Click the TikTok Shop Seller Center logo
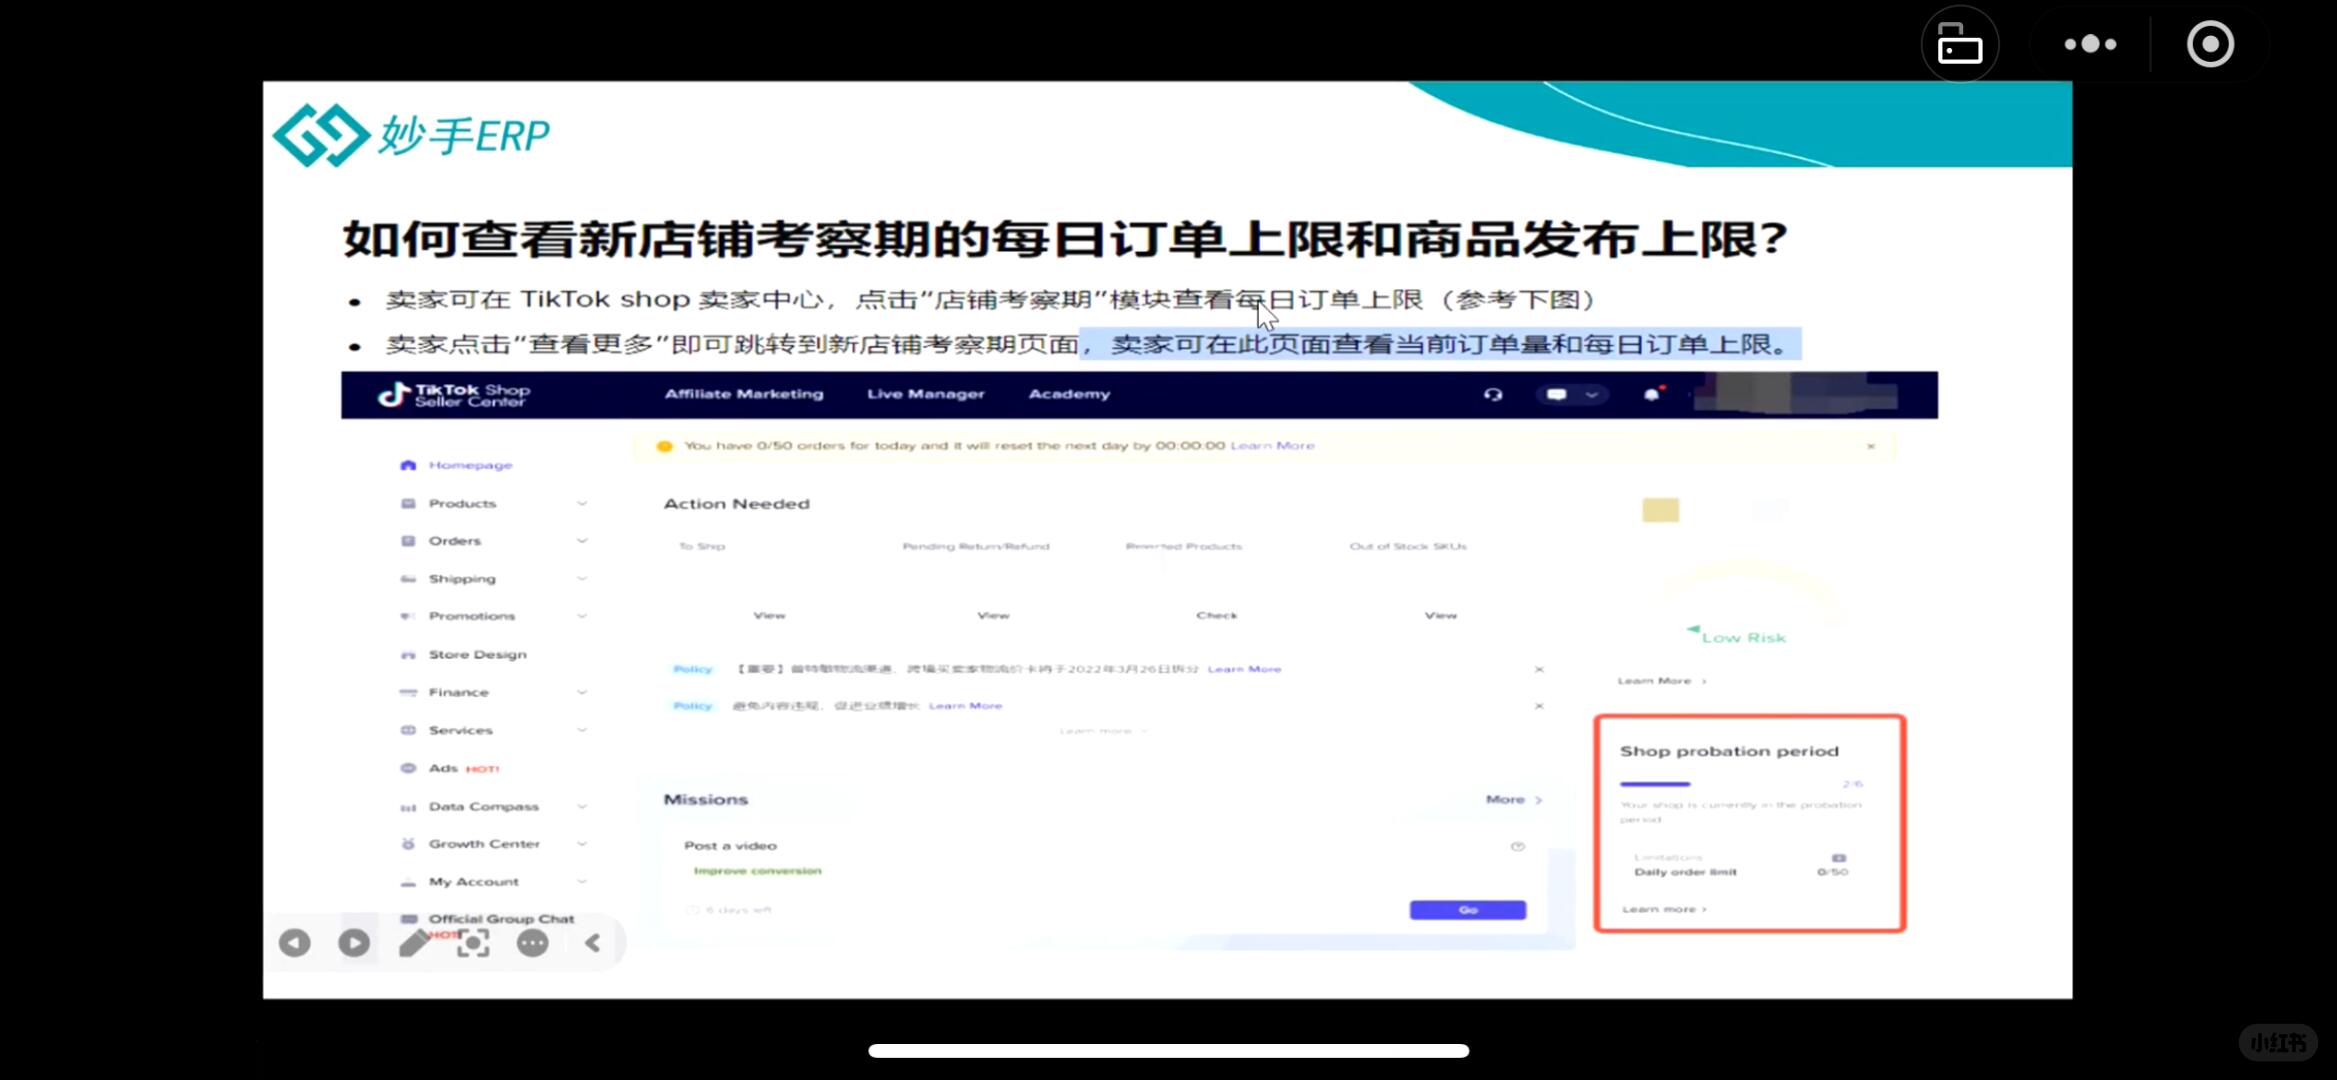2337x1080 pixels. click(x=454, y=395)
